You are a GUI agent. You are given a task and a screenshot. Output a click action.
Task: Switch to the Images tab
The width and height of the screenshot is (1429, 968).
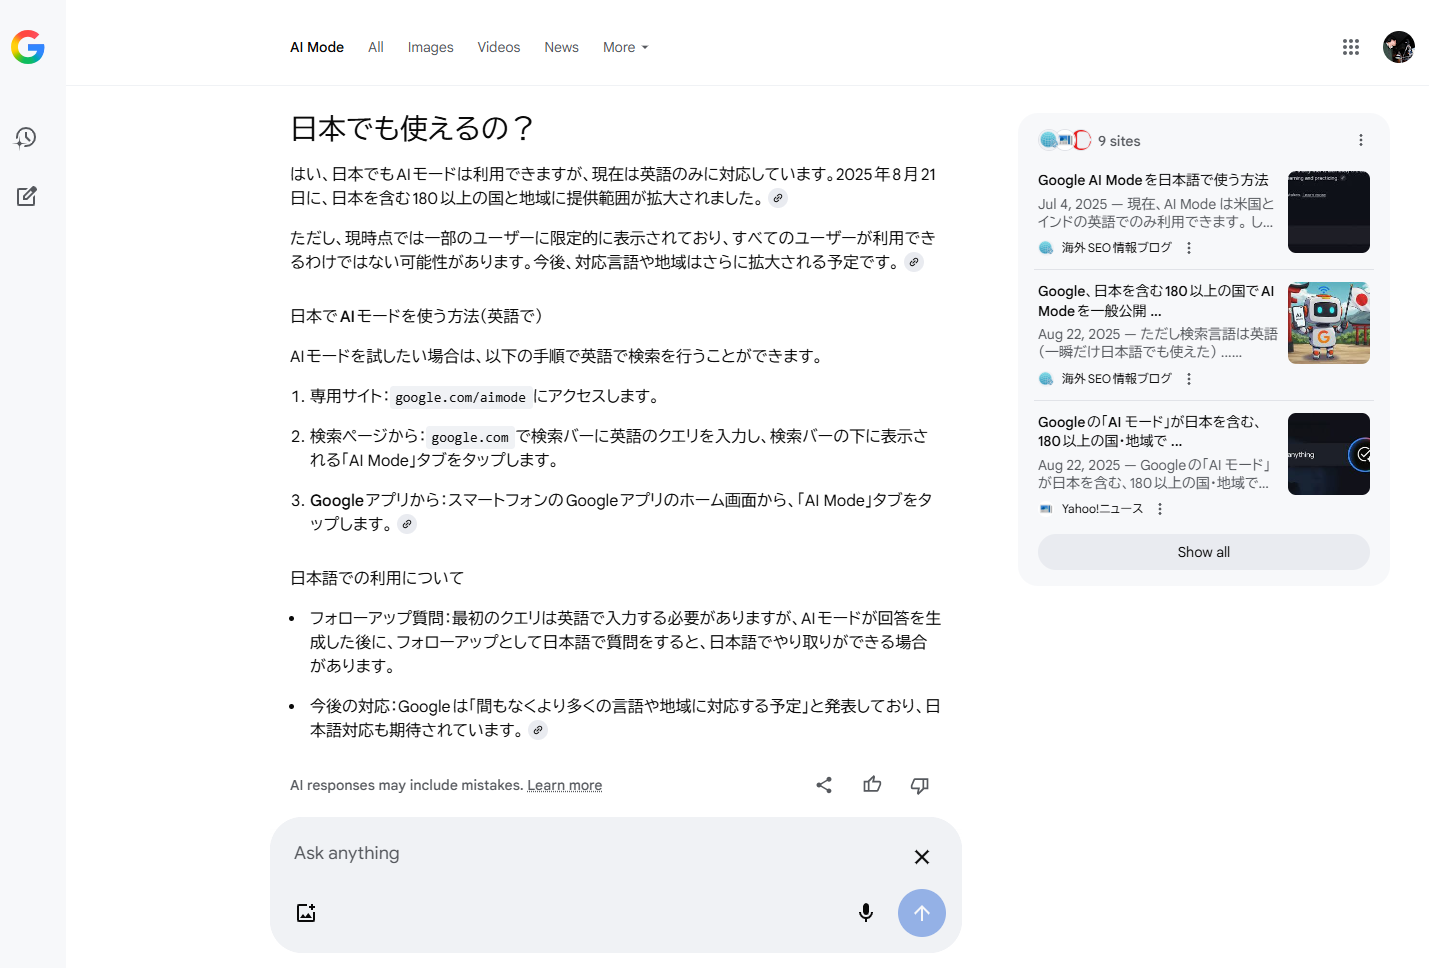[x=431, y=47]
